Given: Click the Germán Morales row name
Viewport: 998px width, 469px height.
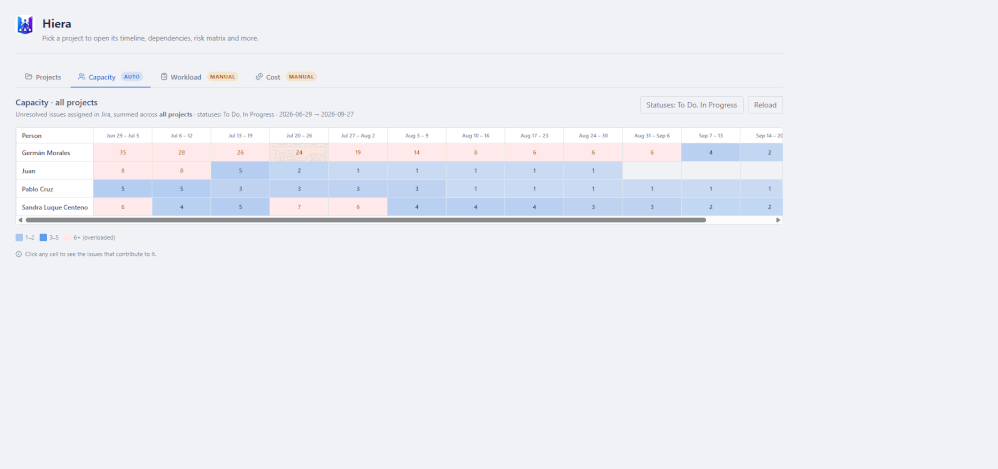Looking at the screenshot, I should [46, 153].
